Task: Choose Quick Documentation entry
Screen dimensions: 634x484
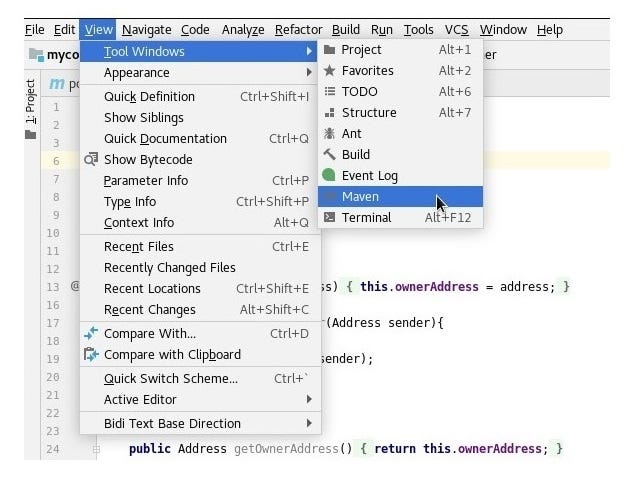Action: point(200,139)
